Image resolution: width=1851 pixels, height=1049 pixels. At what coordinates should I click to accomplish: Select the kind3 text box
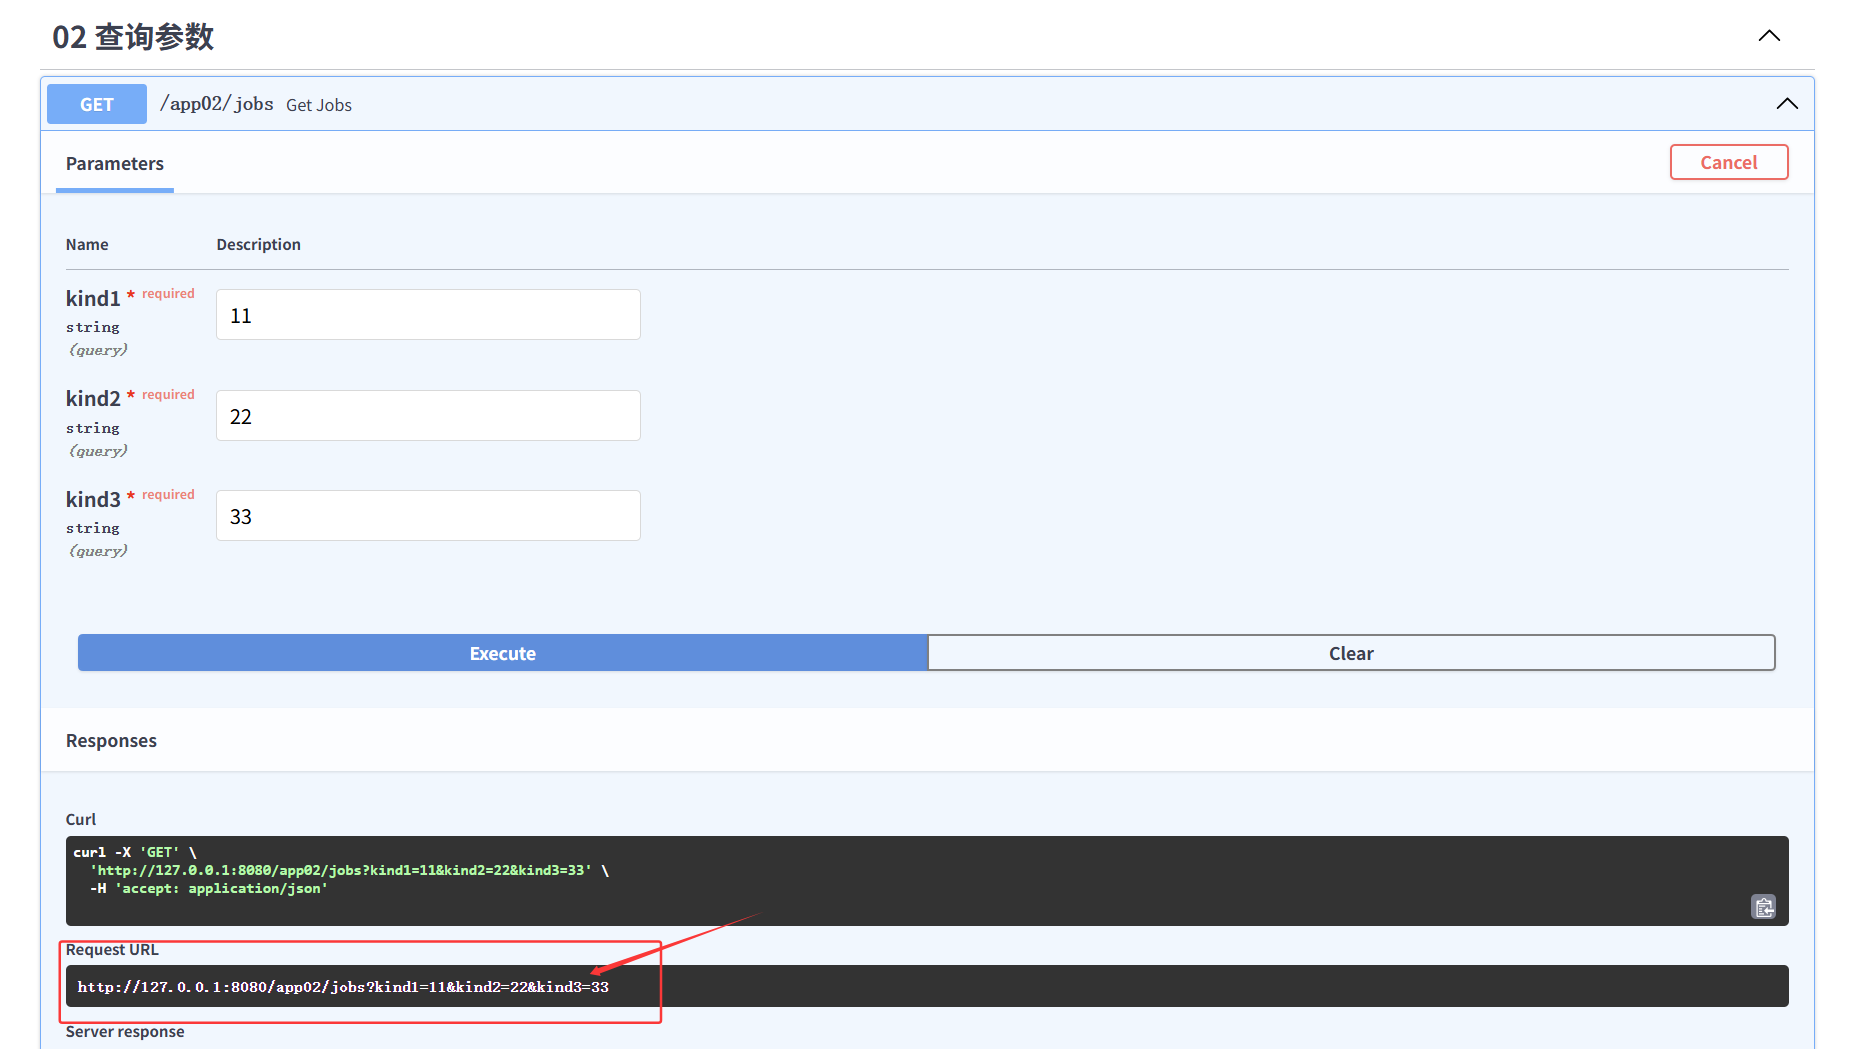click(428, 516)
